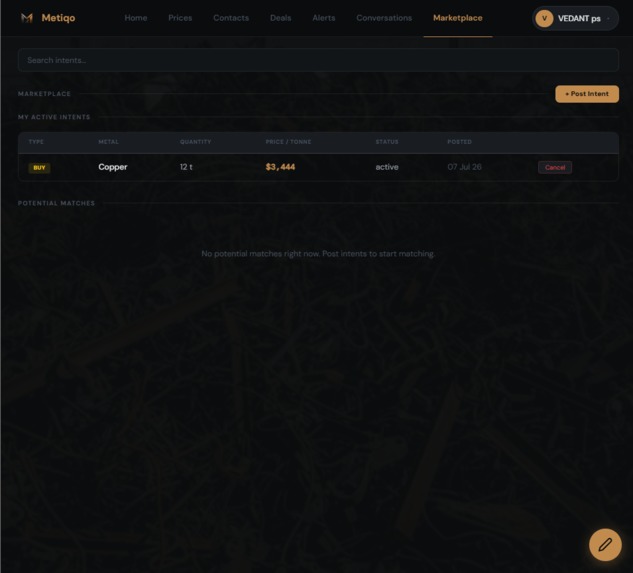Image resolution: width=633 pixels, height=573 pixels.
Task: Click the BUY badge in the Copper row
Action: click(39, 168)
